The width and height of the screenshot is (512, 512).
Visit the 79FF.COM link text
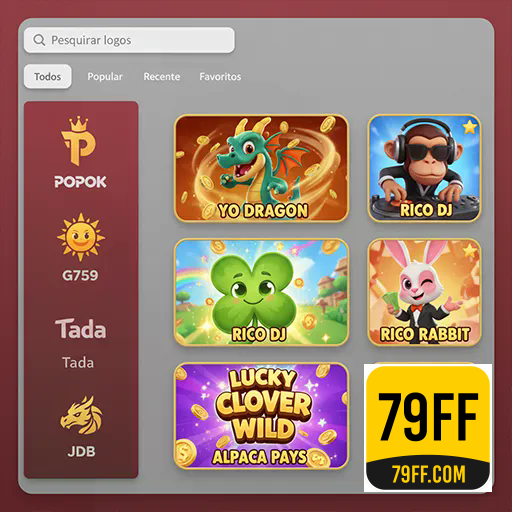428,474
